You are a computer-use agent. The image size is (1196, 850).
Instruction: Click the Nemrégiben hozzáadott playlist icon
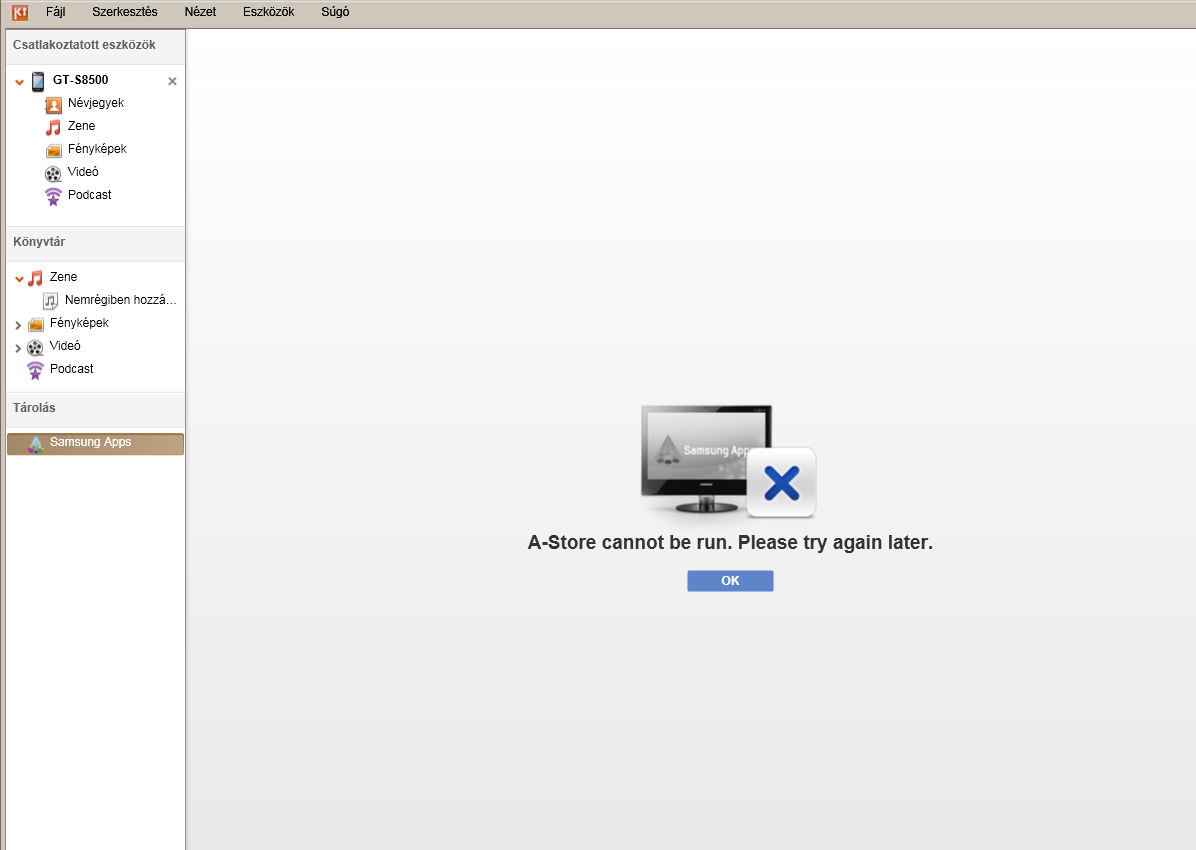50,301
